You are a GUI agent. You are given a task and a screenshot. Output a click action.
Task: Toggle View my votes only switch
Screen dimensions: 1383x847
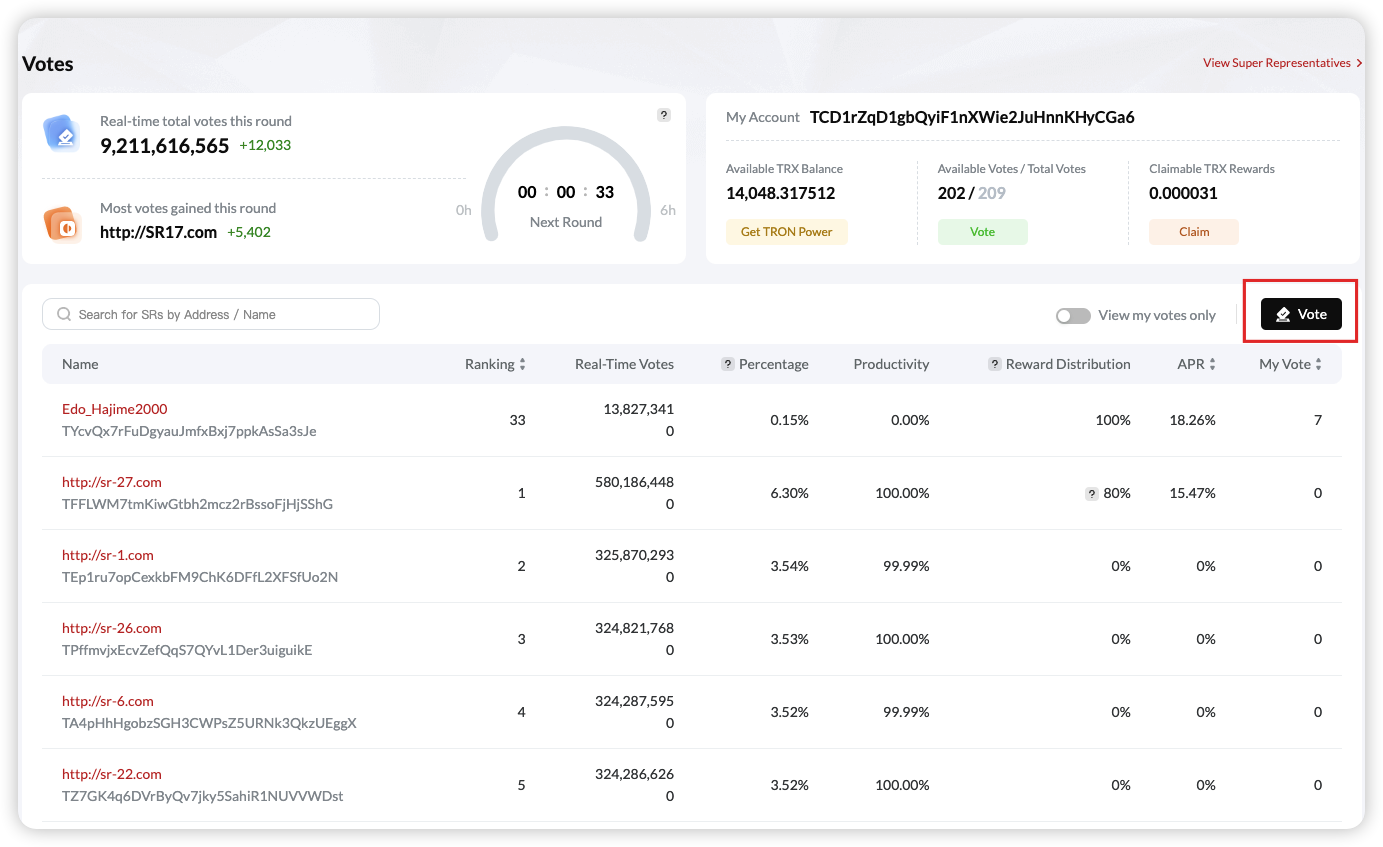[x=1073, y=315]
